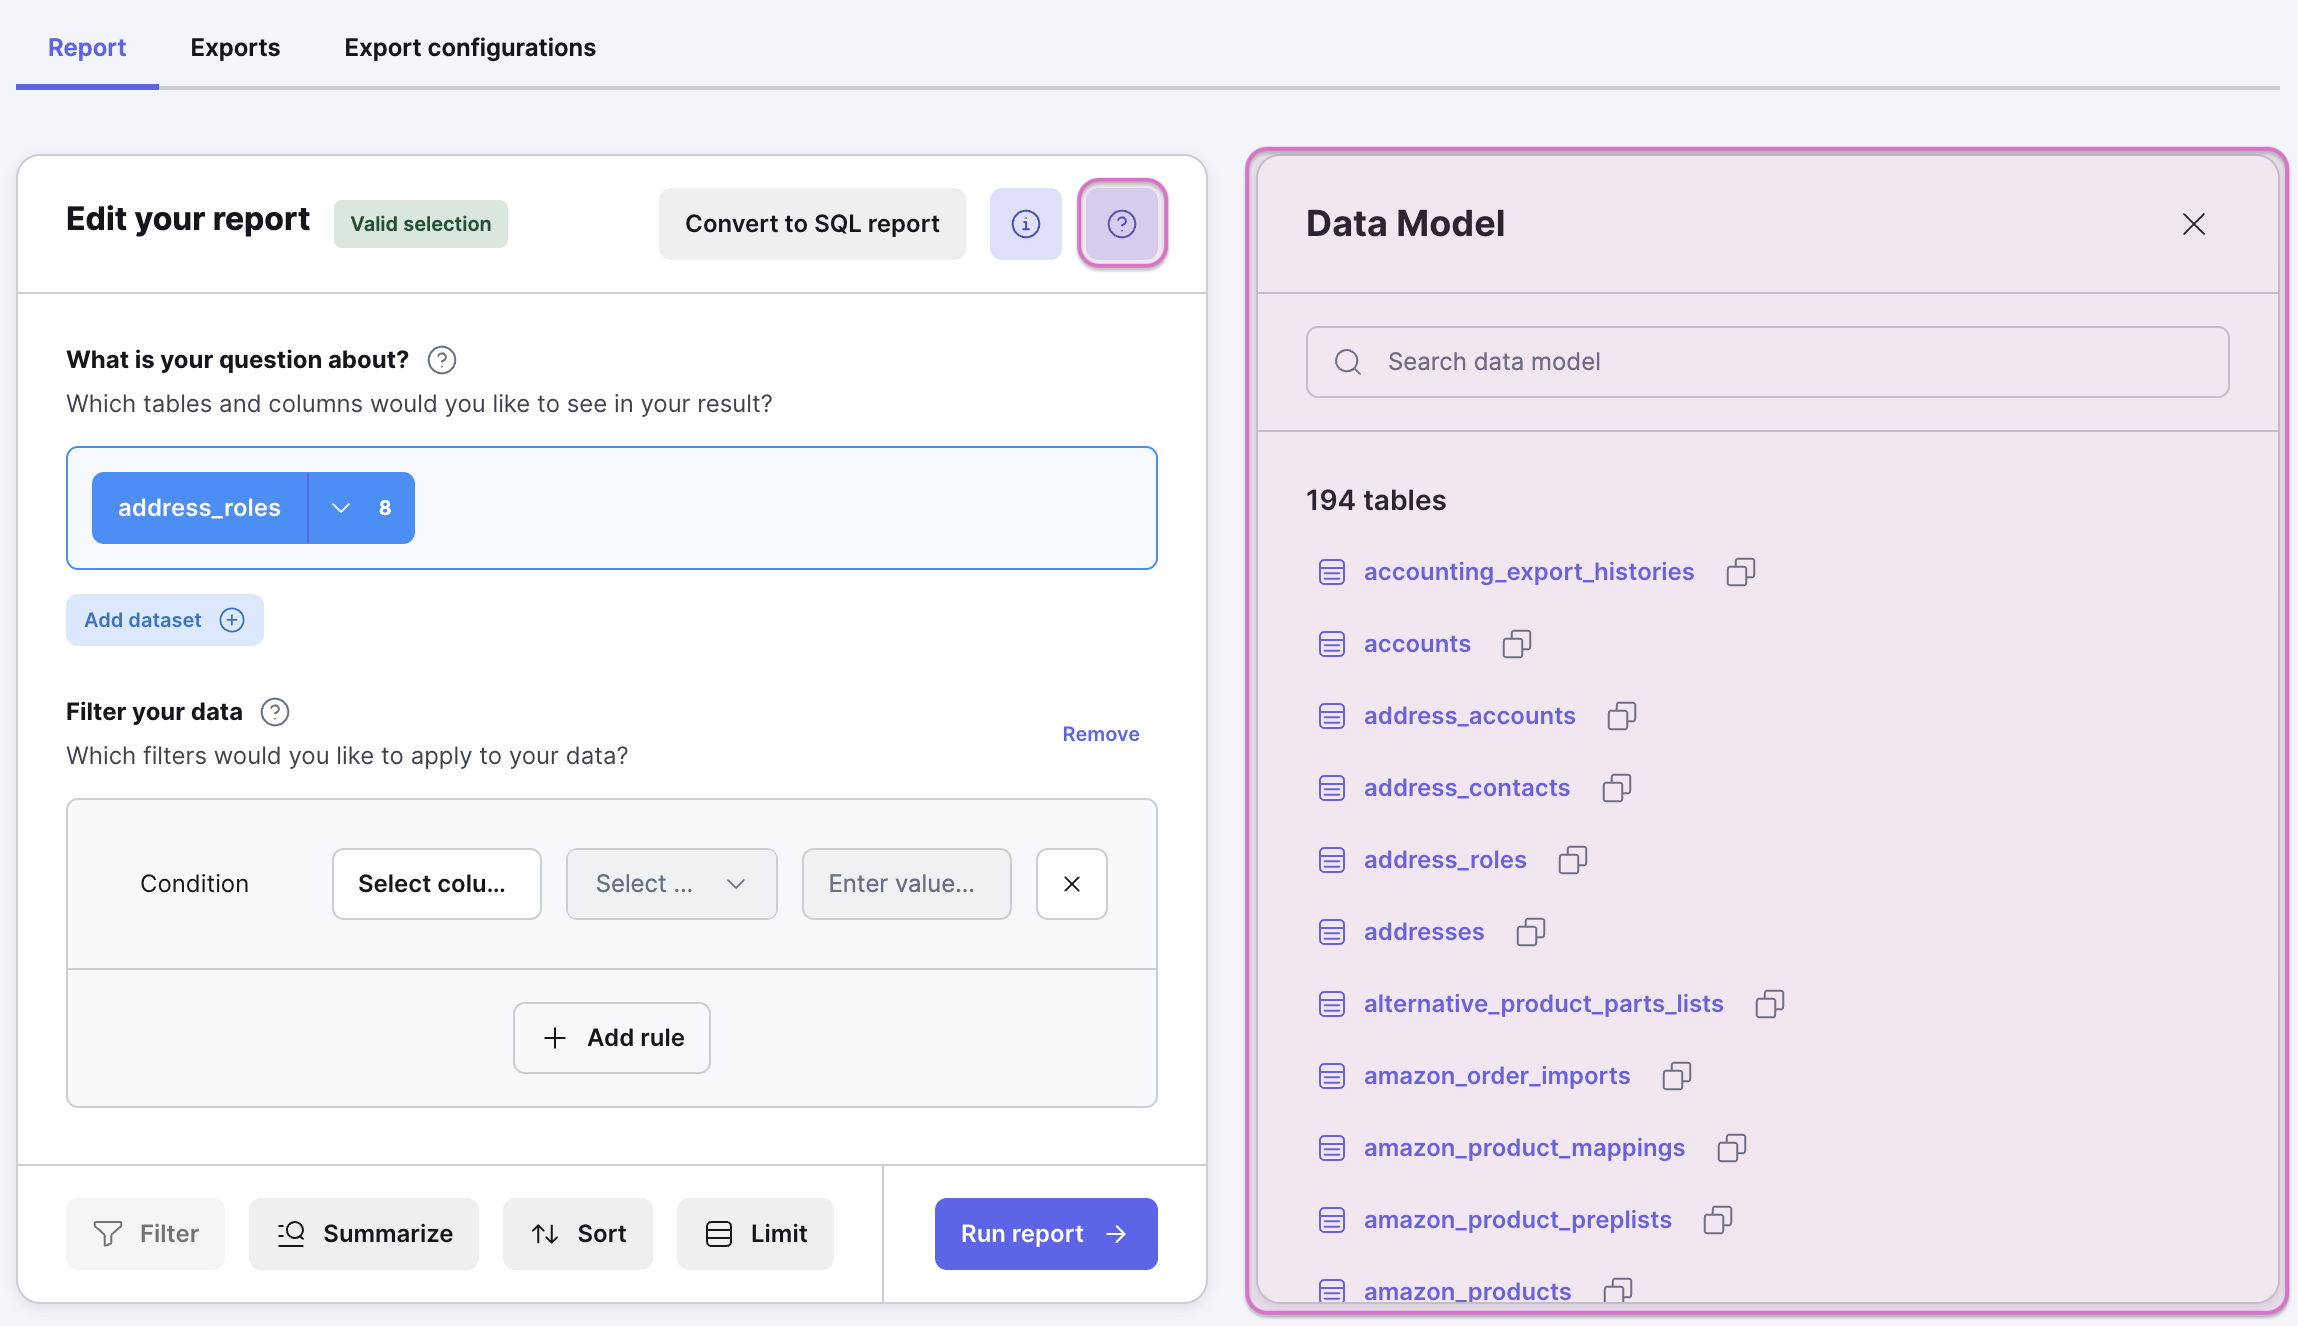
Task: Open the Select operator dropdown in condition
Action: coord(671,884)
